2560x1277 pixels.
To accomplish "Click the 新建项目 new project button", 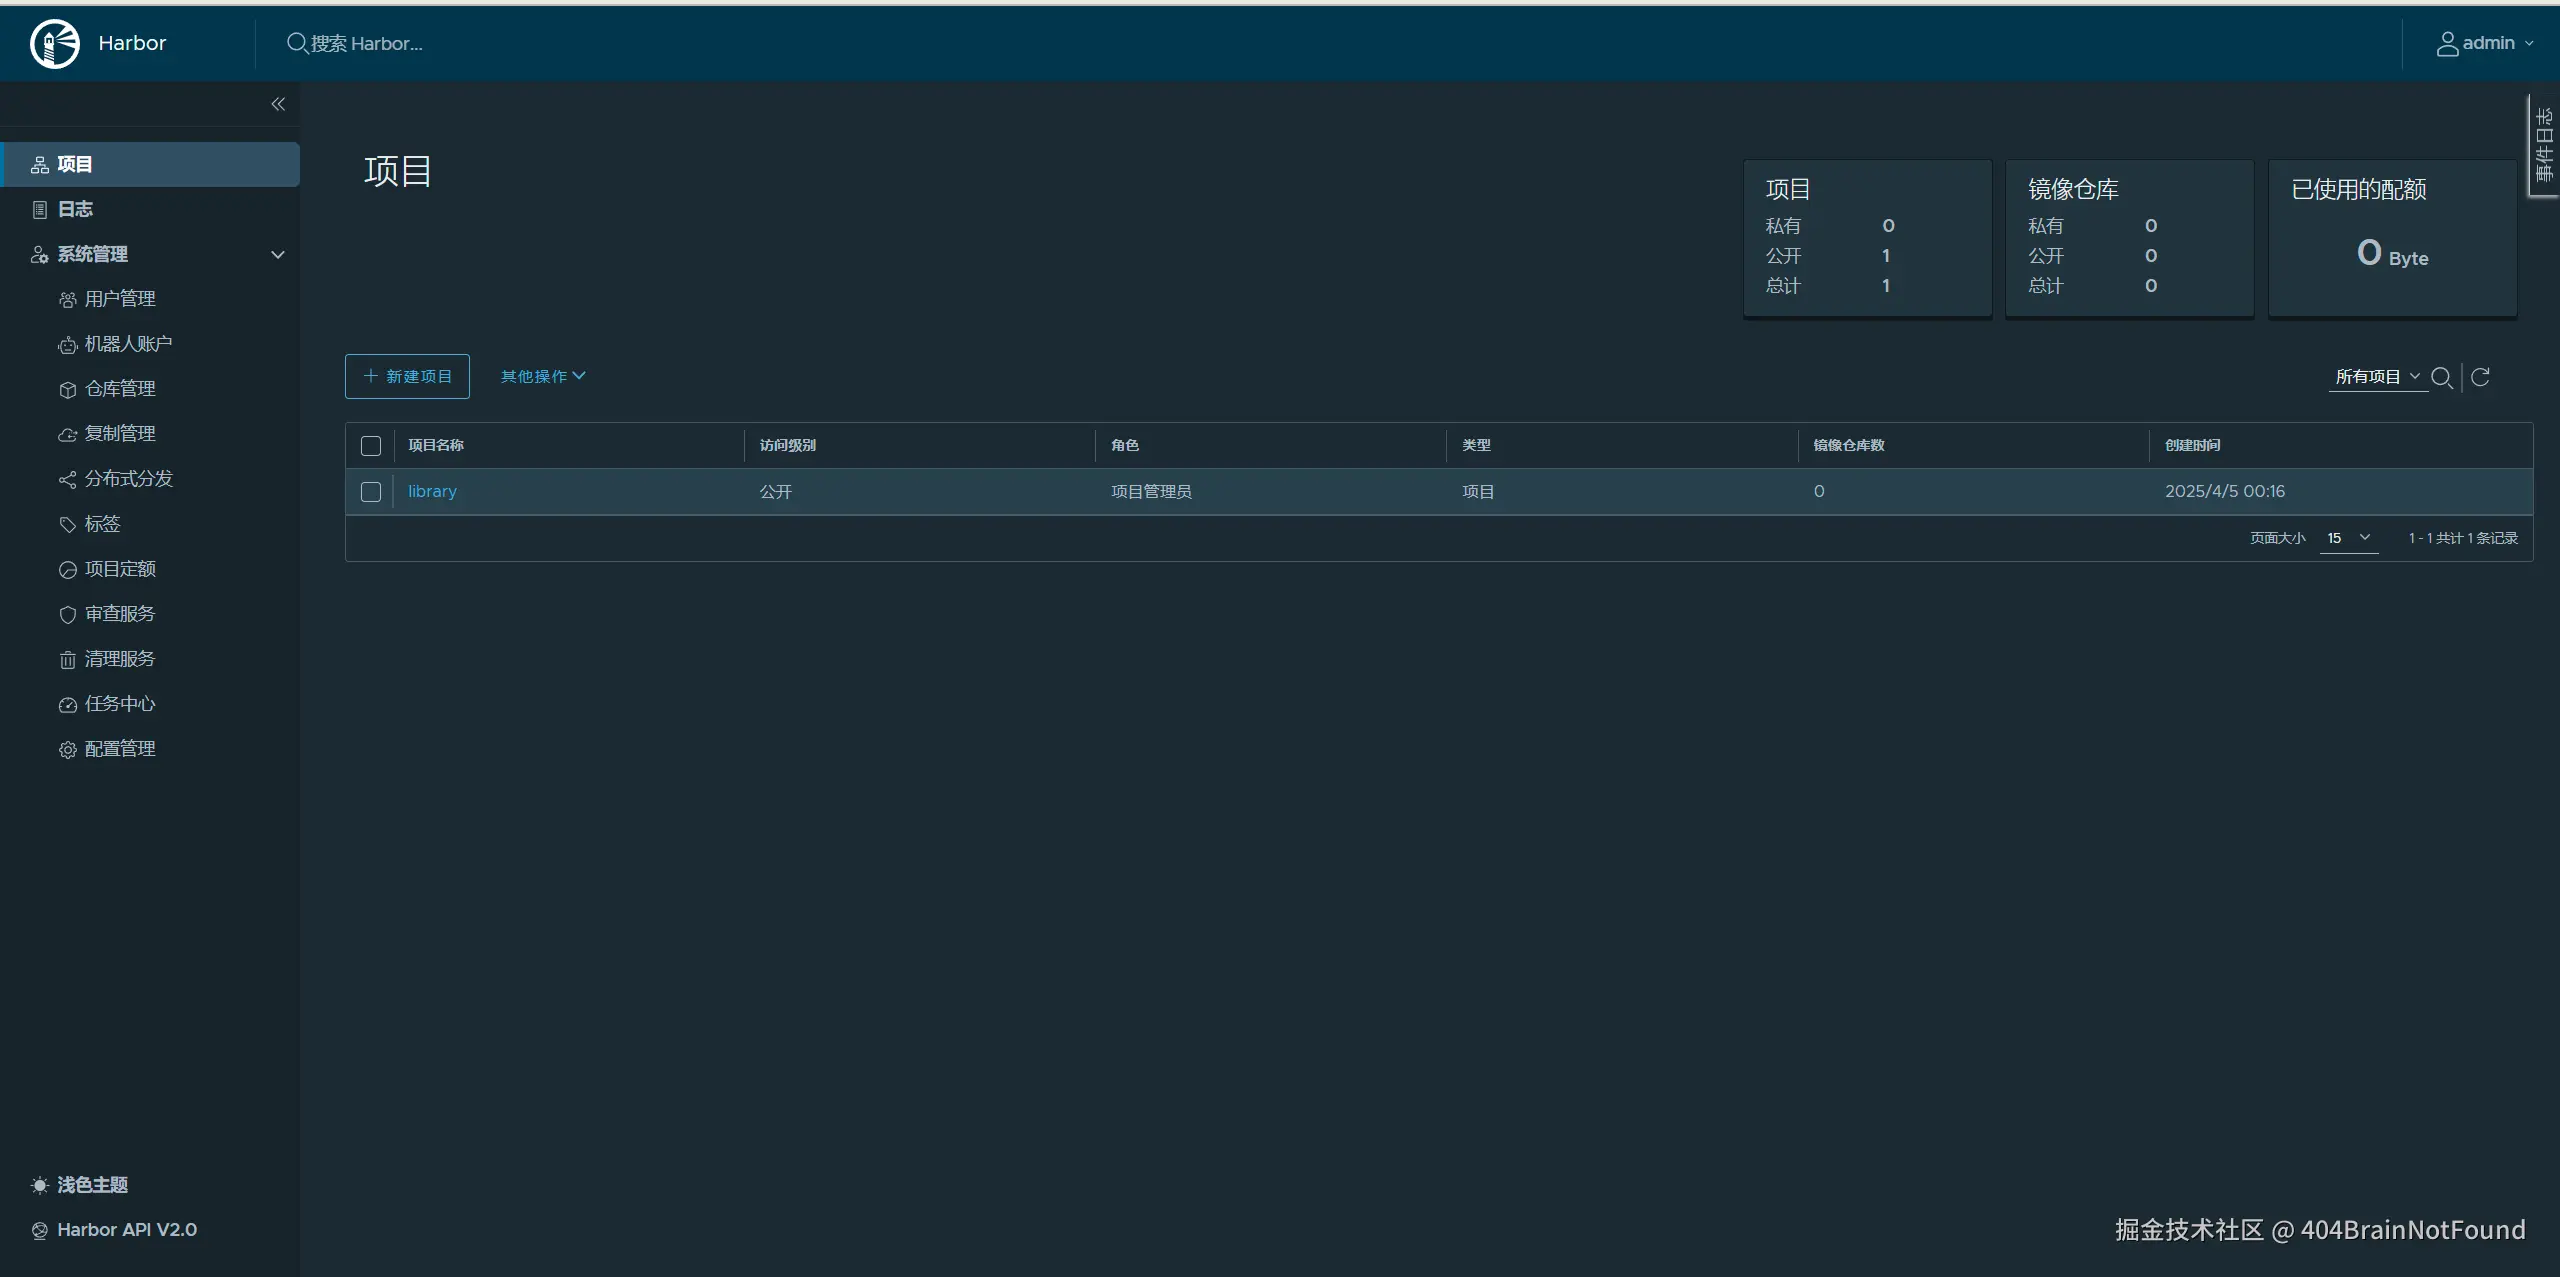I will point(407,377).
